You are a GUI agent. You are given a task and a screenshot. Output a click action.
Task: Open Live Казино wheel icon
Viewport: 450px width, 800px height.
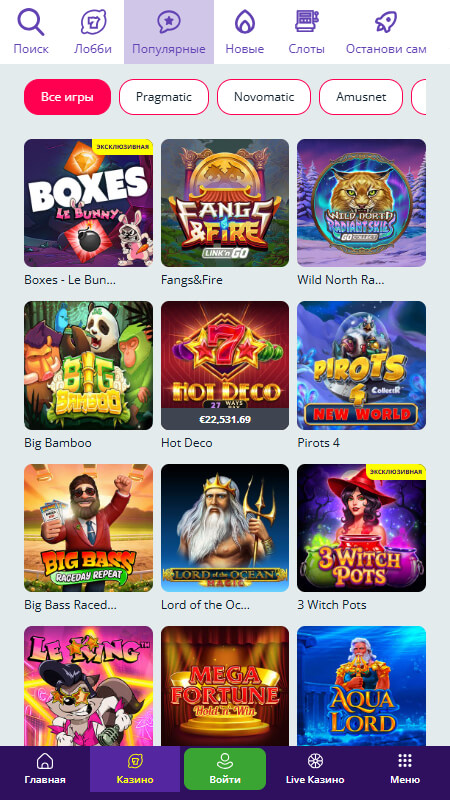coord(315,761)
